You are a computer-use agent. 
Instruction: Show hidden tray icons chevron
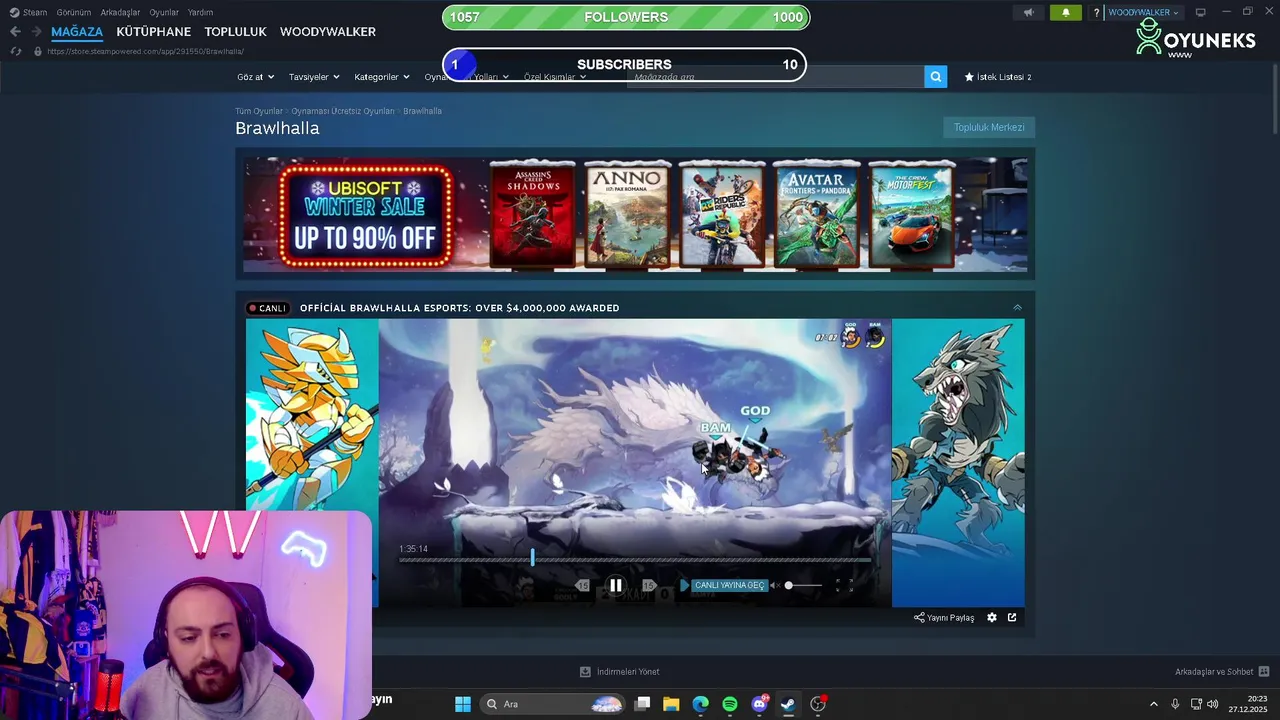(x=1153, y=704)
